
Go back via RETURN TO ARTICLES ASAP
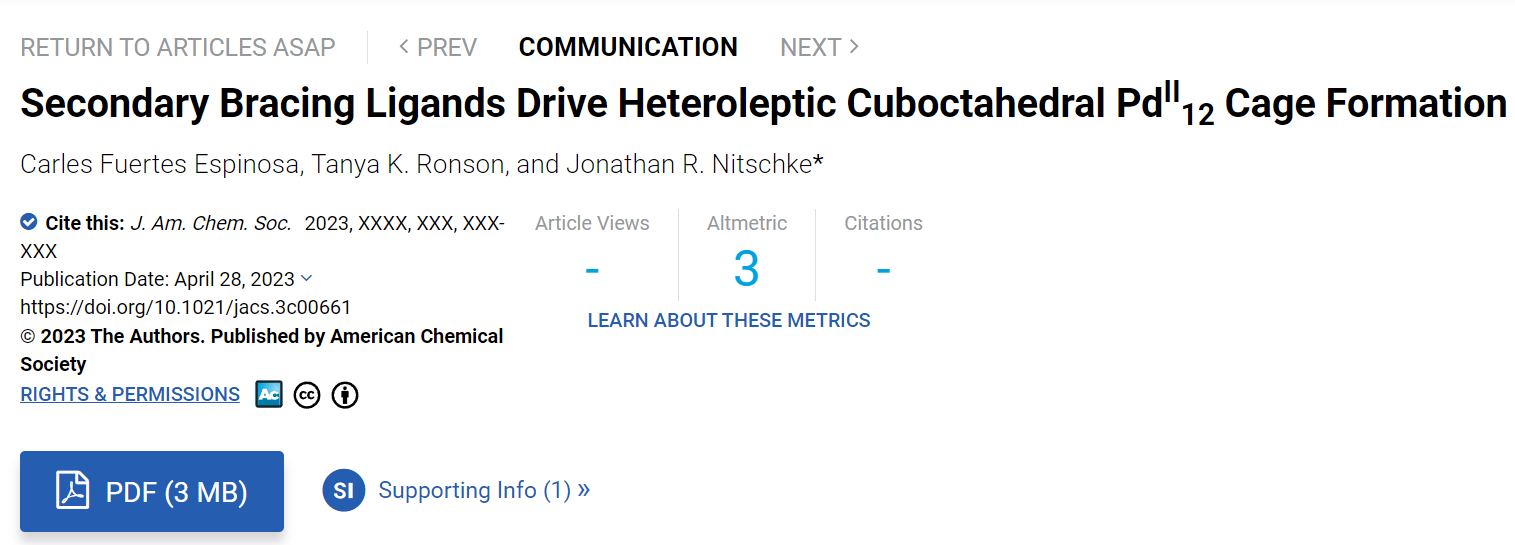click(178, 47)
